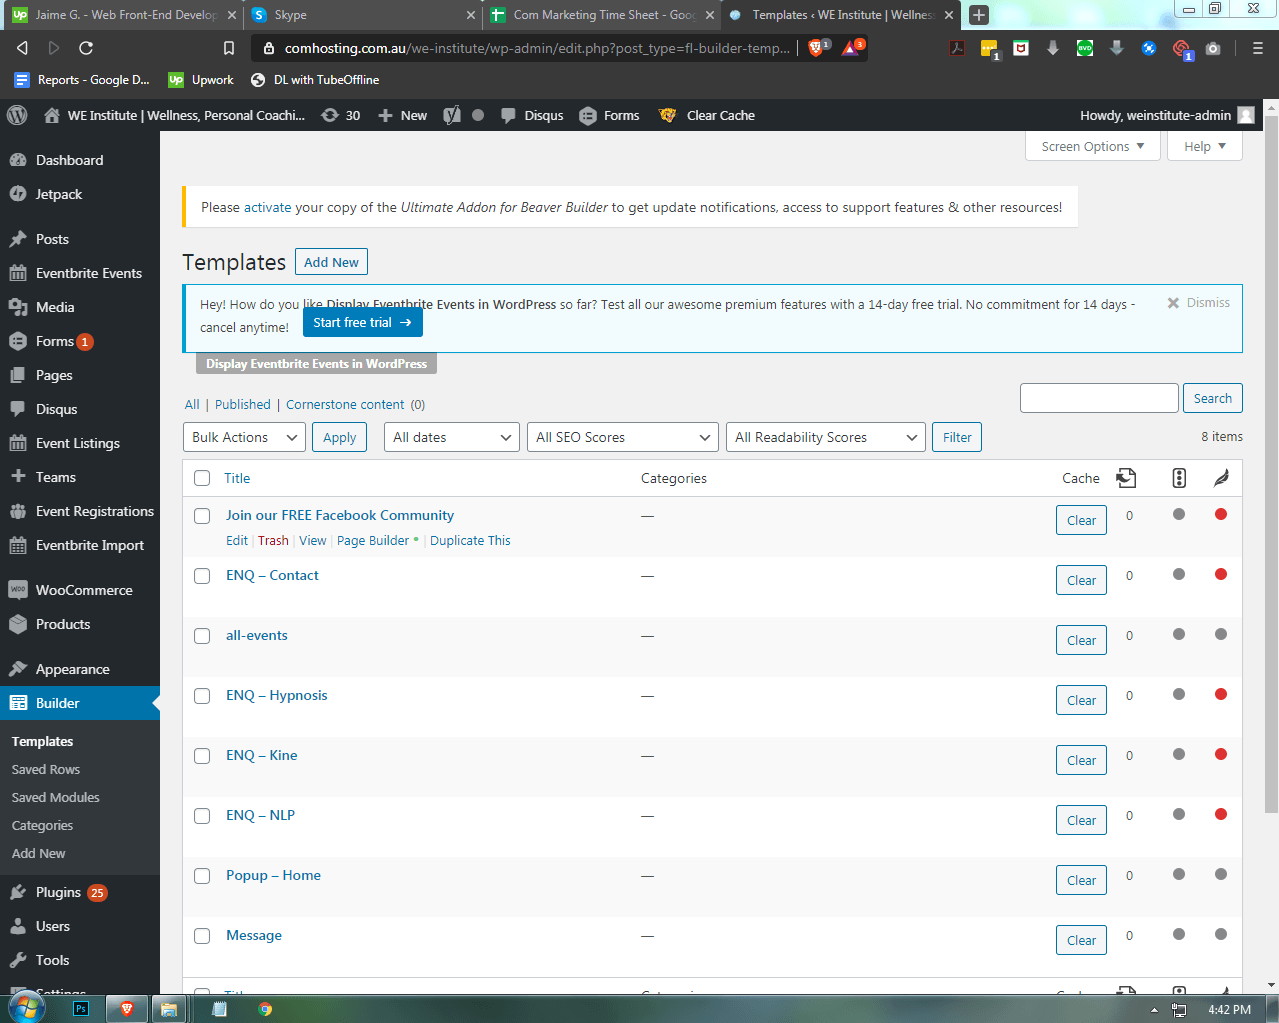This screenshot has width=1279, height=1023.
Task: Click the Windows Start button
Action: click(26, 1008)
